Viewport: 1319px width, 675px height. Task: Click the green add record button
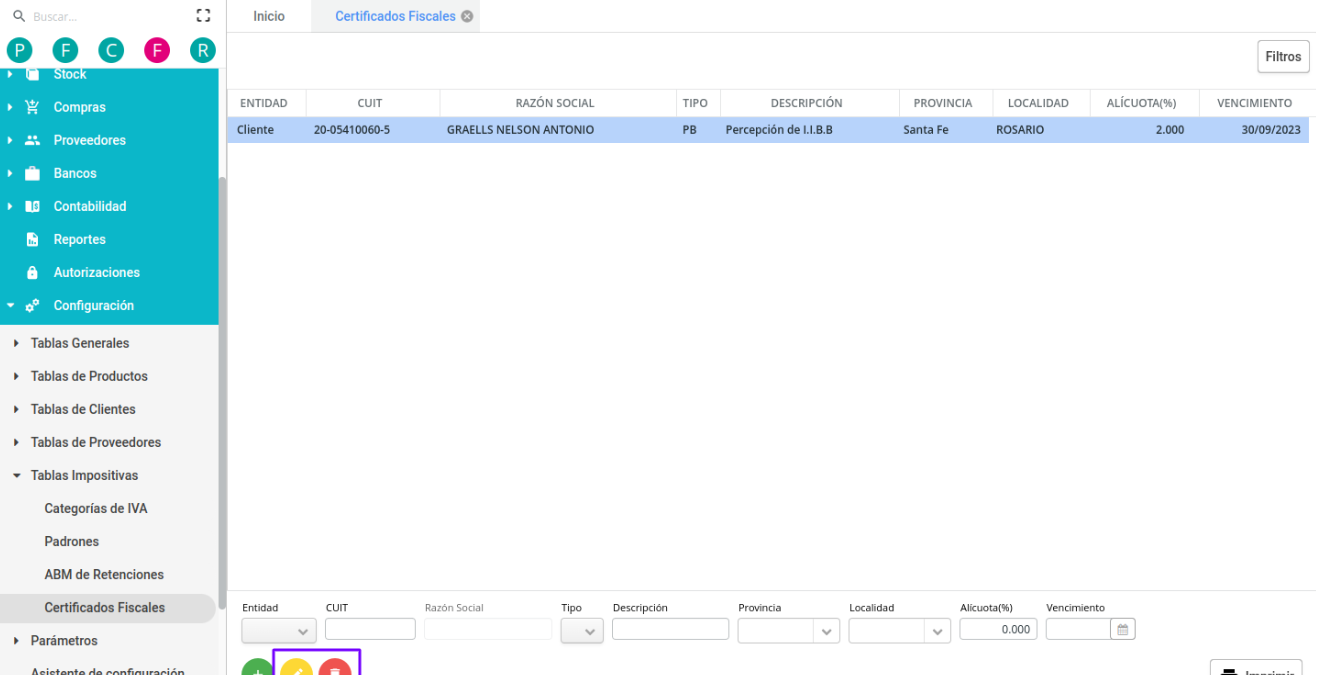(257, 667)
